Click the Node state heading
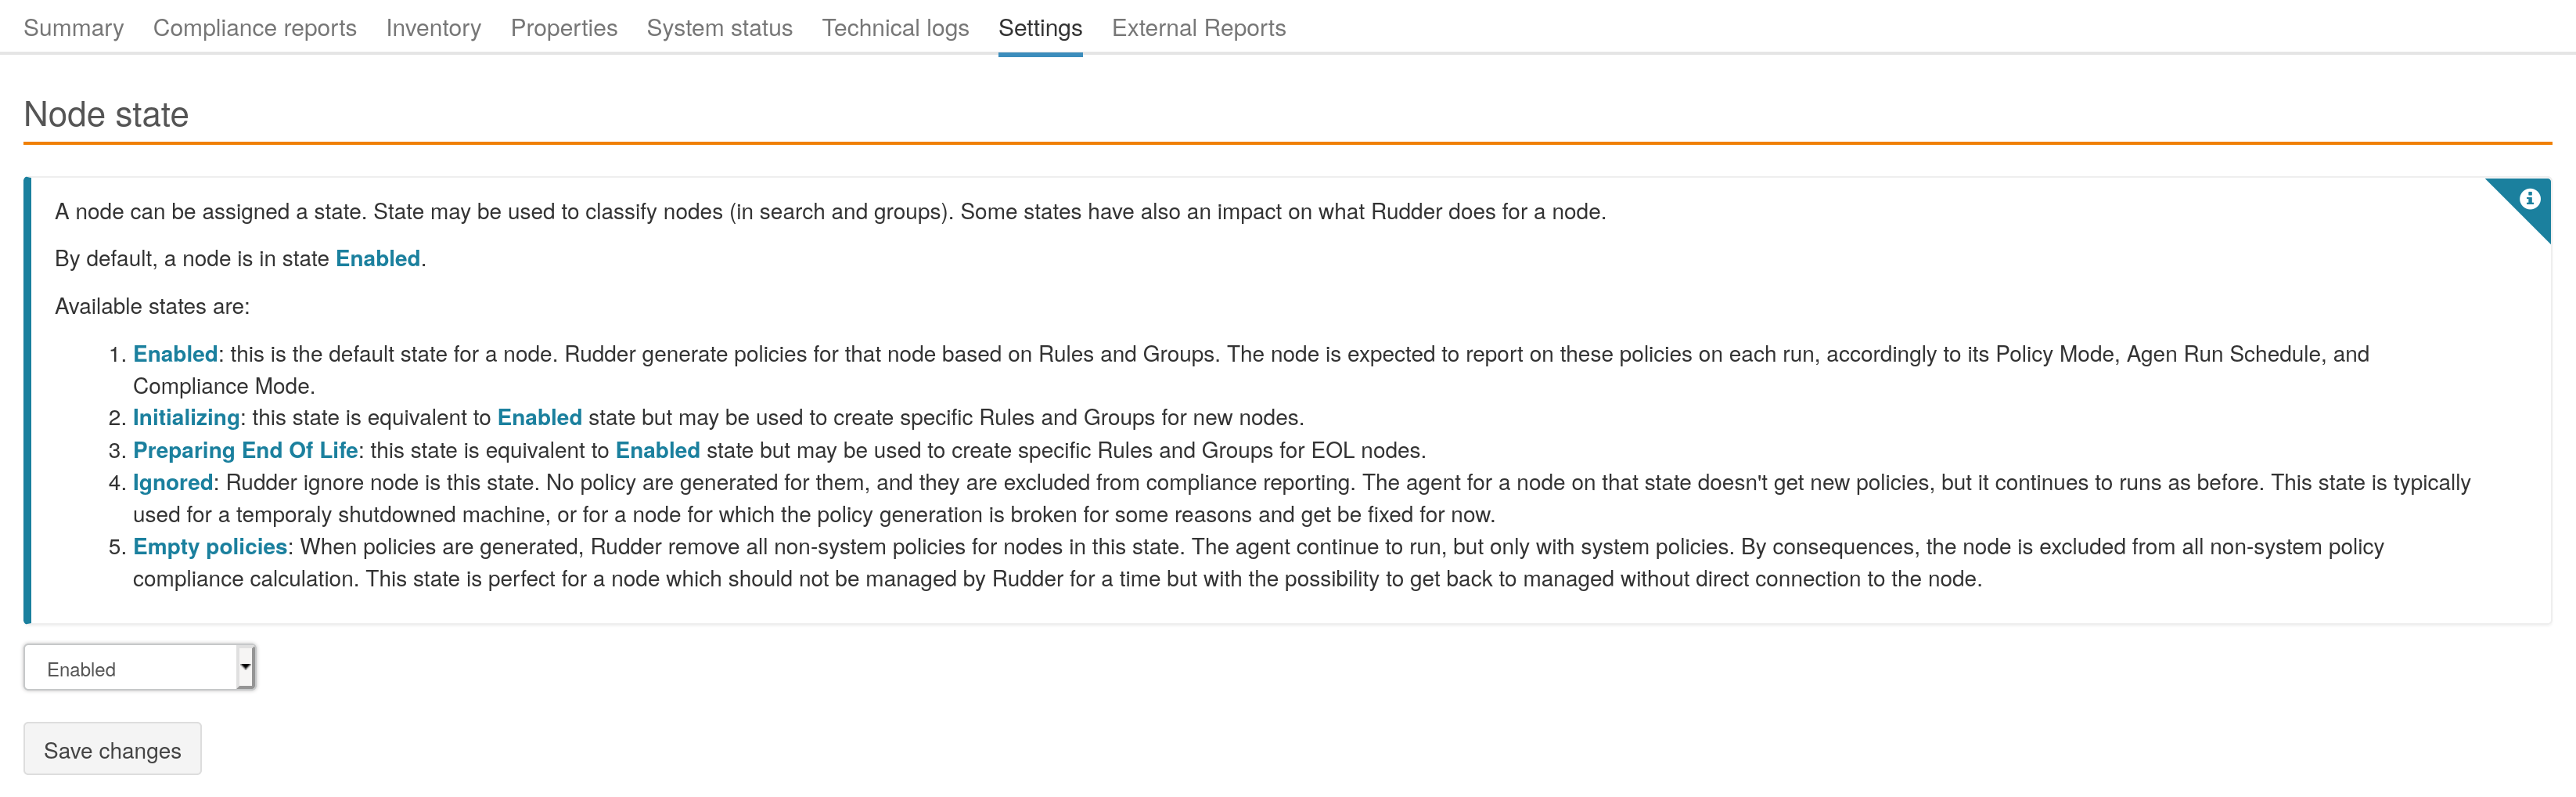 [106, 115]
